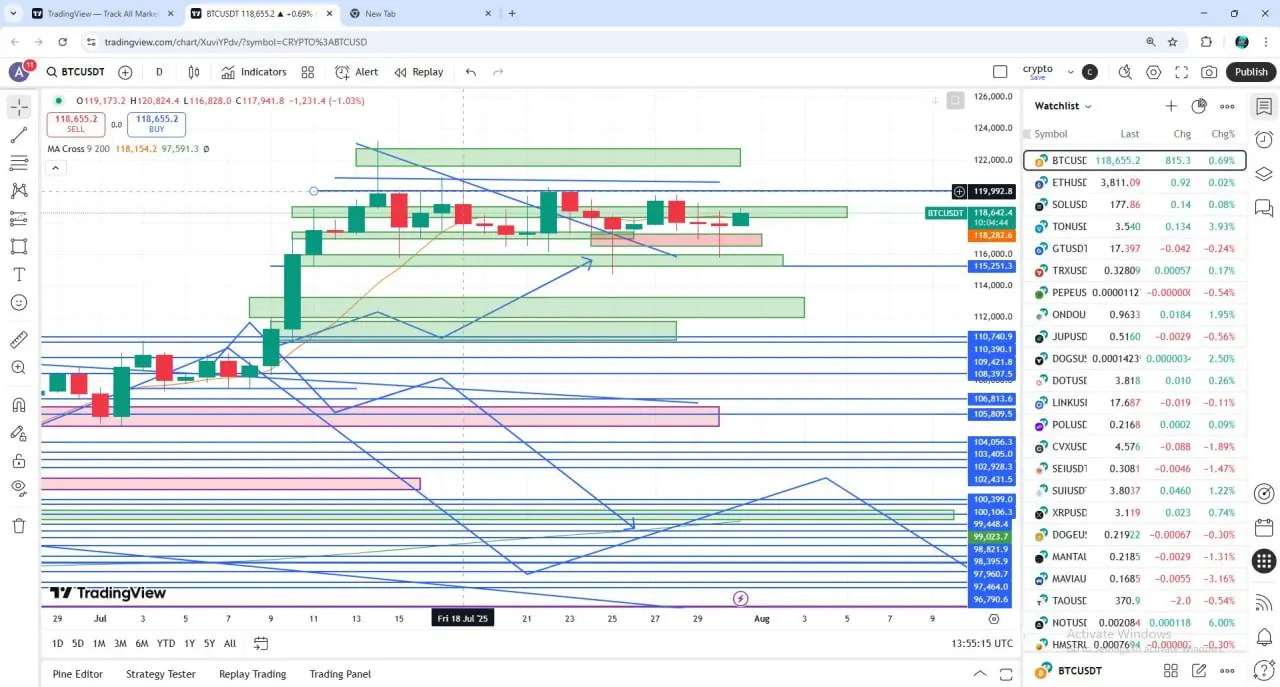Set chart range to 3M
This screenshot has height=687, width=1280.
point(120,643)
